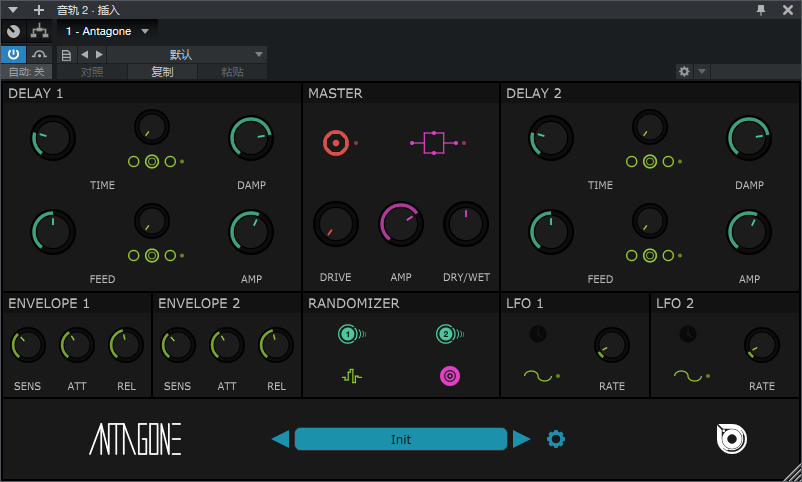Select middle double-ring circle under Delay 2 Feed
This screenshot has height=482, width=802.
pyautogui.click(x=650, y=256)
